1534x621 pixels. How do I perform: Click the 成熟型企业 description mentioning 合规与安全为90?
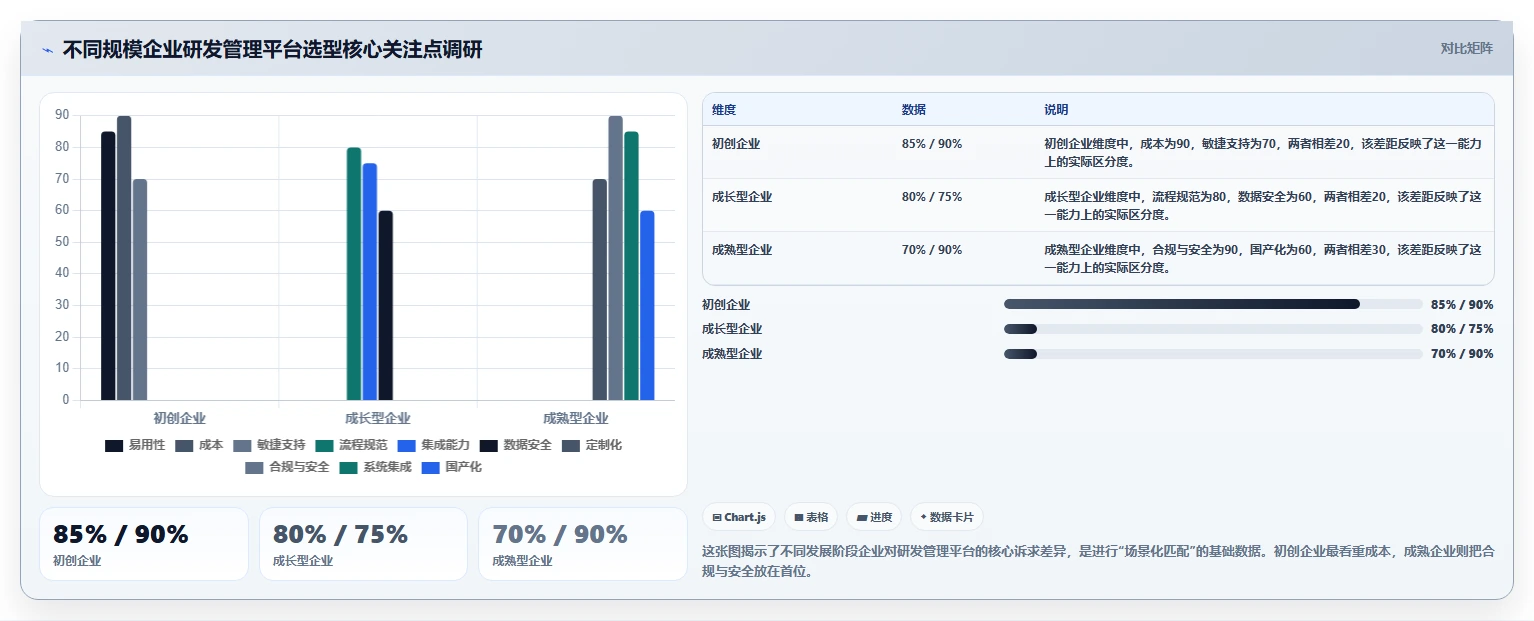[1263, 259]
